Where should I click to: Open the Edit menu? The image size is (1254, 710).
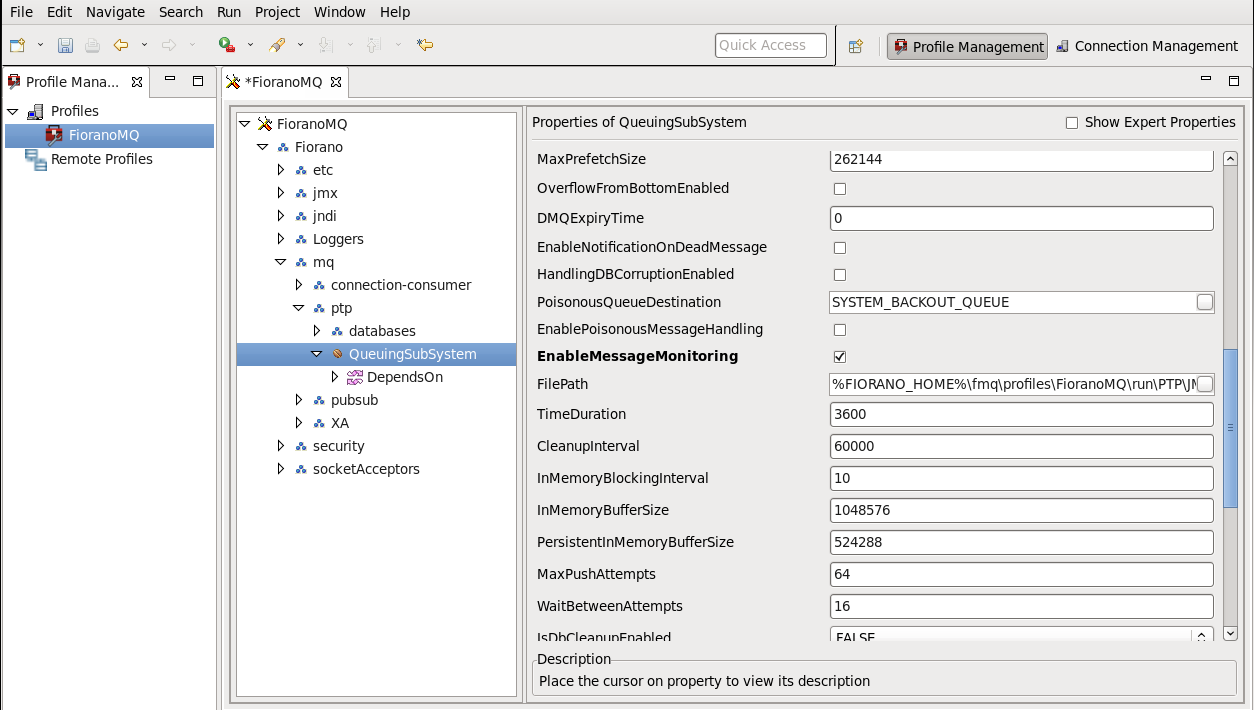(59, 12)
